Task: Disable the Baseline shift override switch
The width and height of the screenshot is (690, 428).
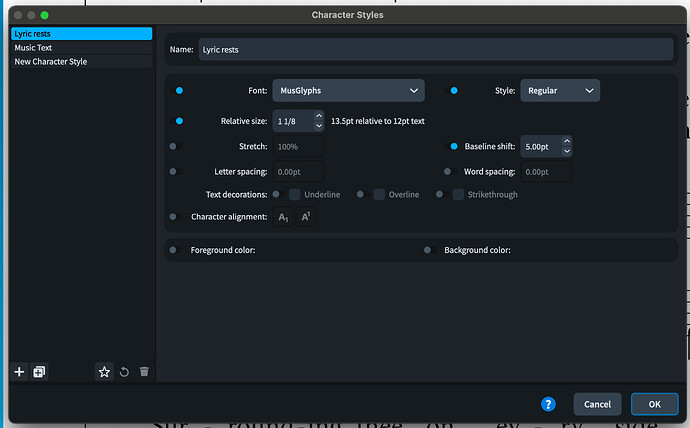Action: pos(451,146)
